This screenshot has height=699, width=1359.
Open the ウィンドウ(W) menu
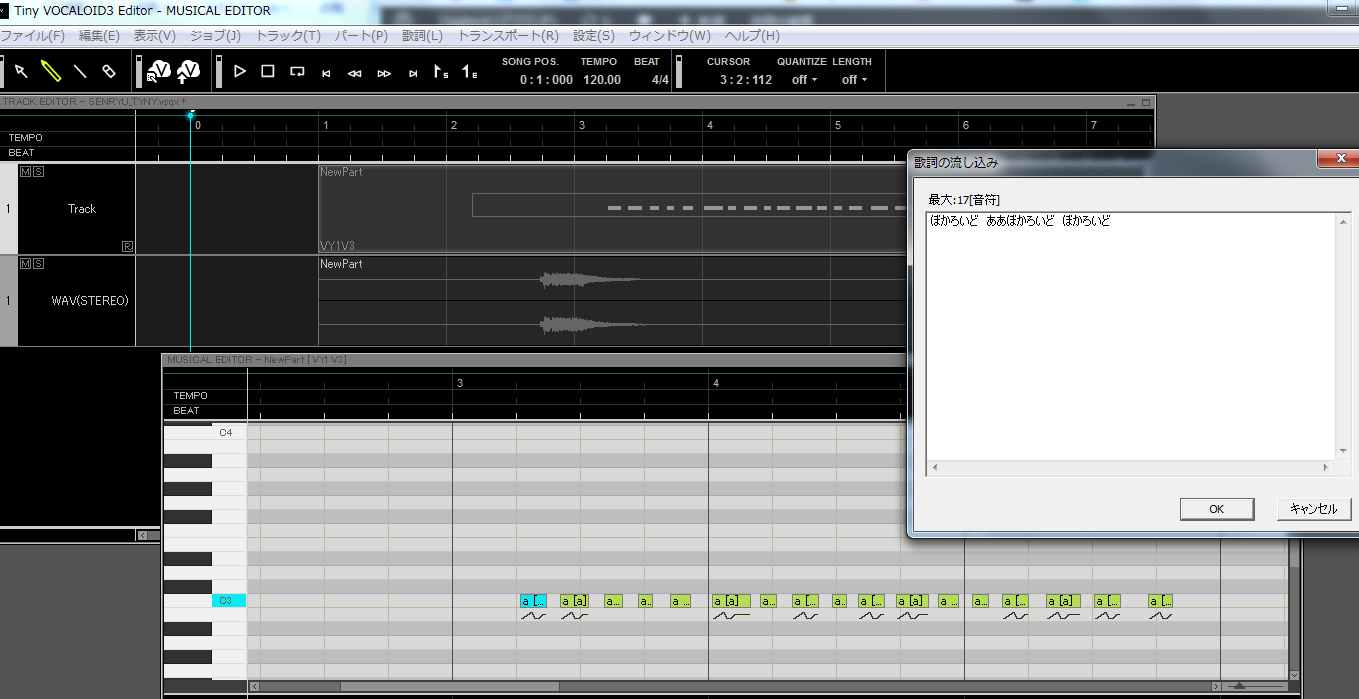(670, 36)
